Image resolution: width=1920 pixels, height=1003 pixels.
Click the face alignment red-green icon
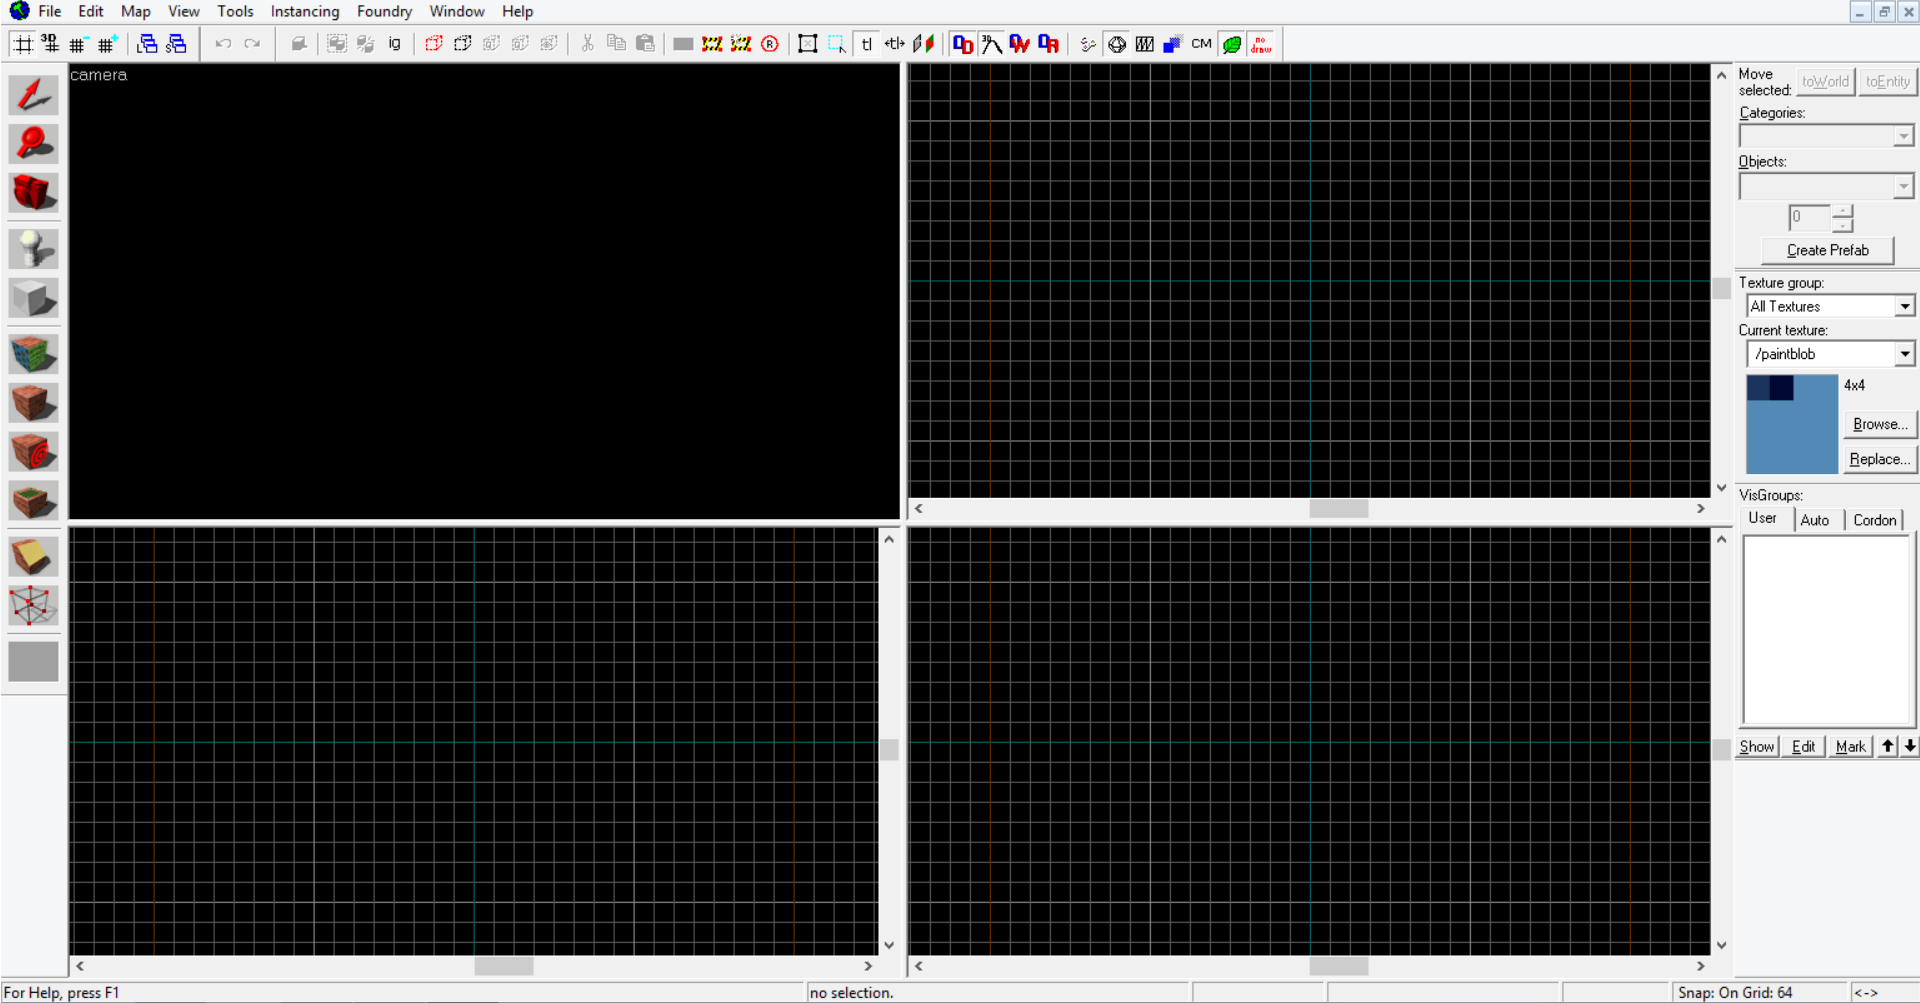[x=924, y=44]
